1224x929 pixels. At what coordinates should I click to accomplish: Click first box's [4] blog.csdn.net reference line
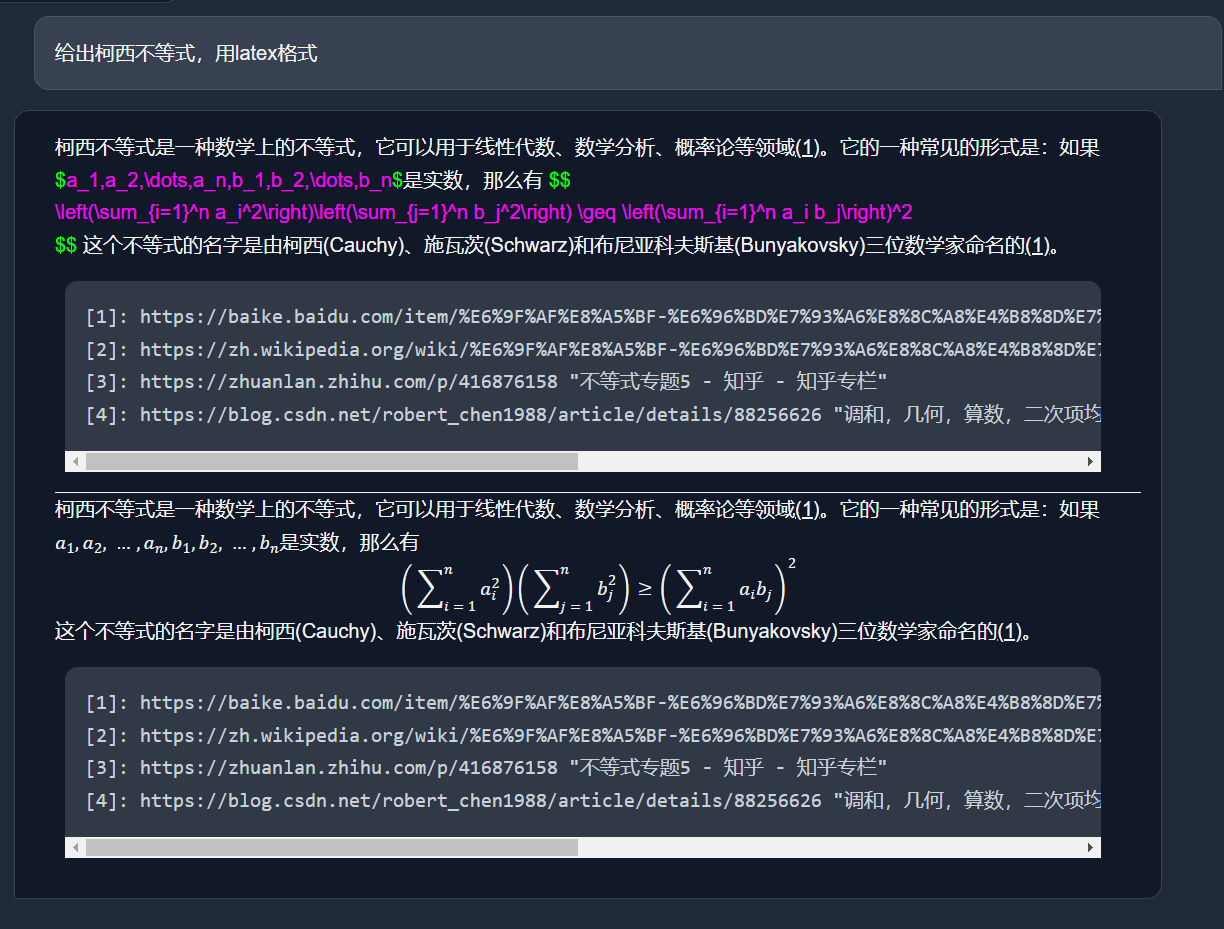point(592,414)
